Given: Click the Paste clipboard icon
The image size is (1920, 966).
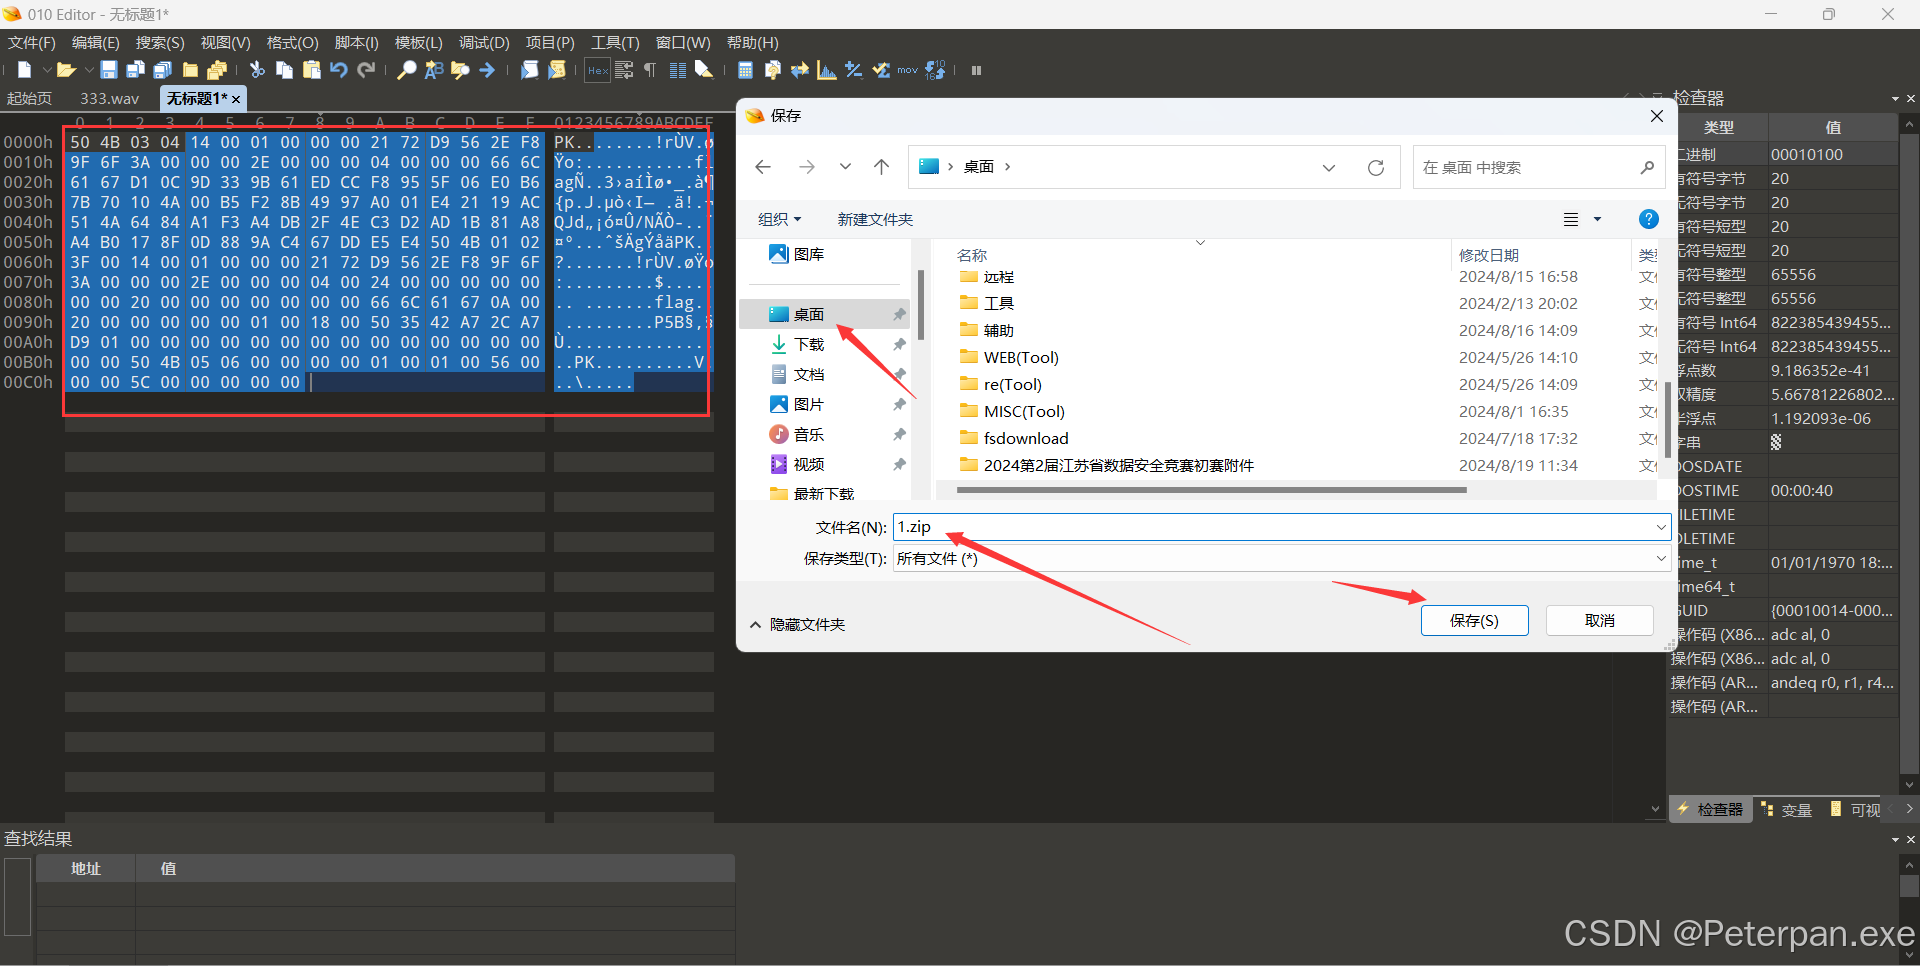Looking at the screenshot, I should tap(311, 70).
